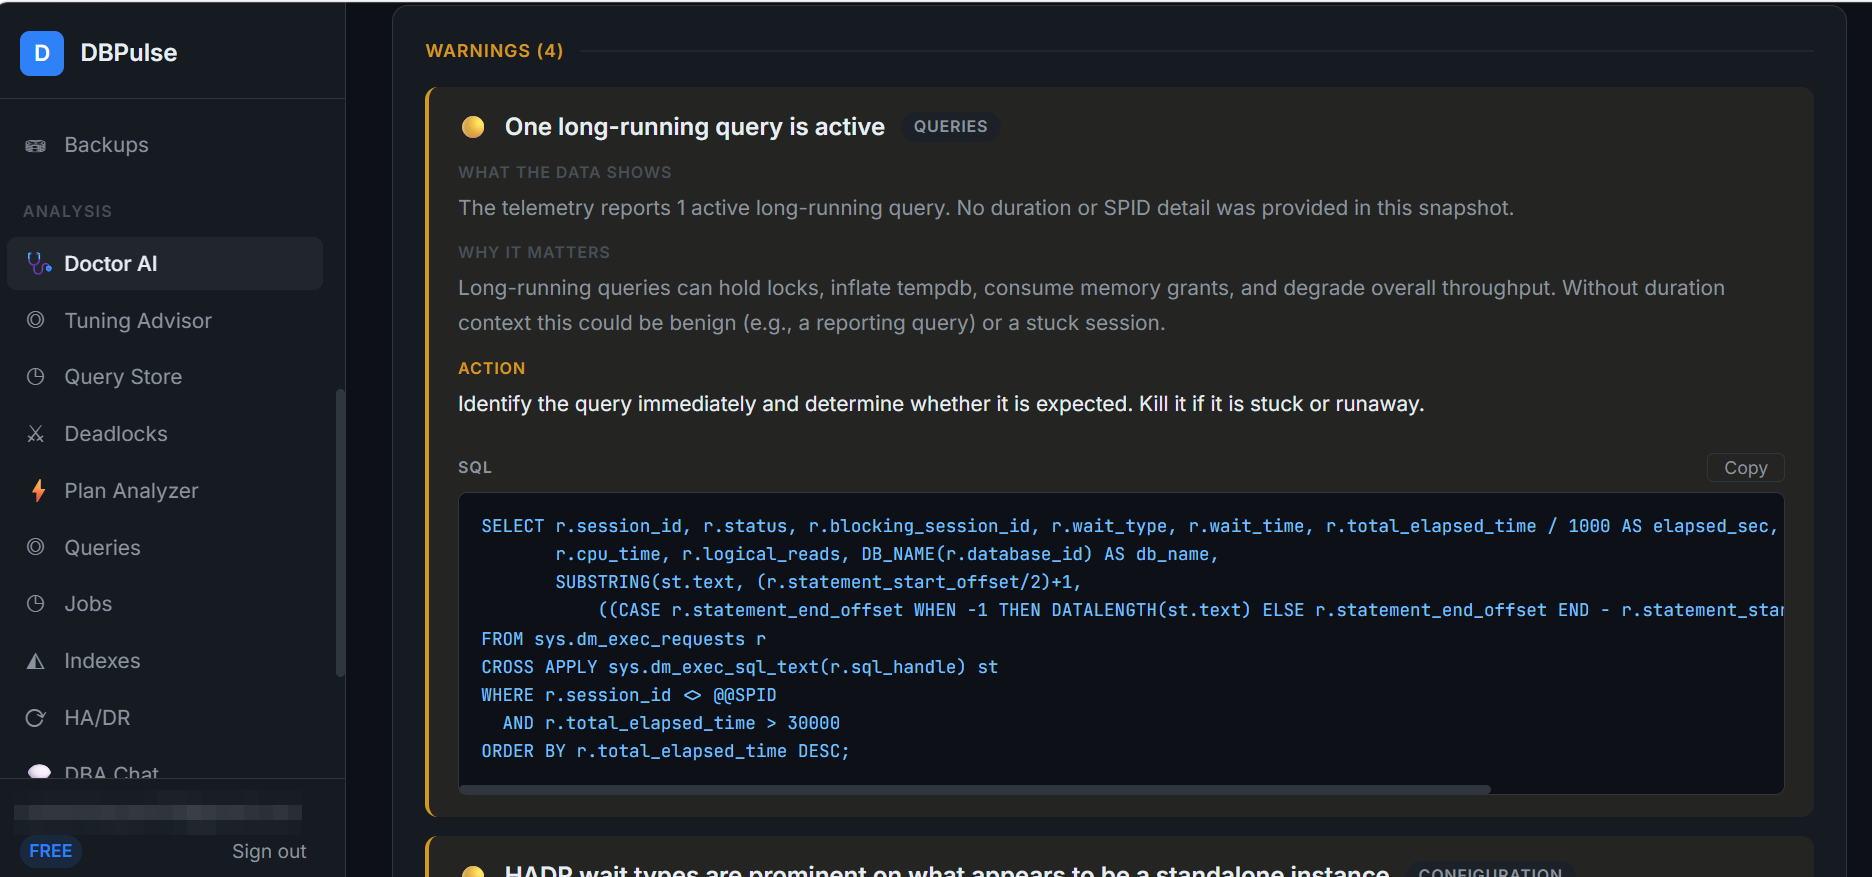Click the Plan Analyzer lightning icon
This screenshot has height=877, width=1872.
pos(38,490)
